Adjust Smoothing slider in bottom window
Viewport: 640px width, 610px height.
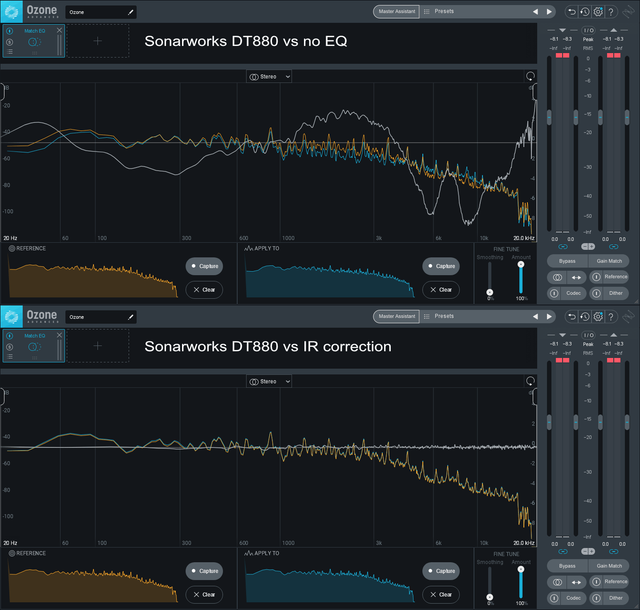click(490, 597)
